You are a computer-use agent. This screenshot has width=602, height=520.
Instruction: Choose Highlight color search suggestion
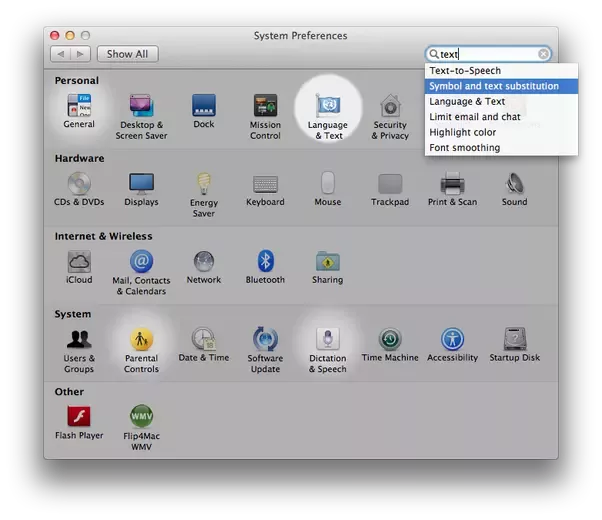[501, 132]
